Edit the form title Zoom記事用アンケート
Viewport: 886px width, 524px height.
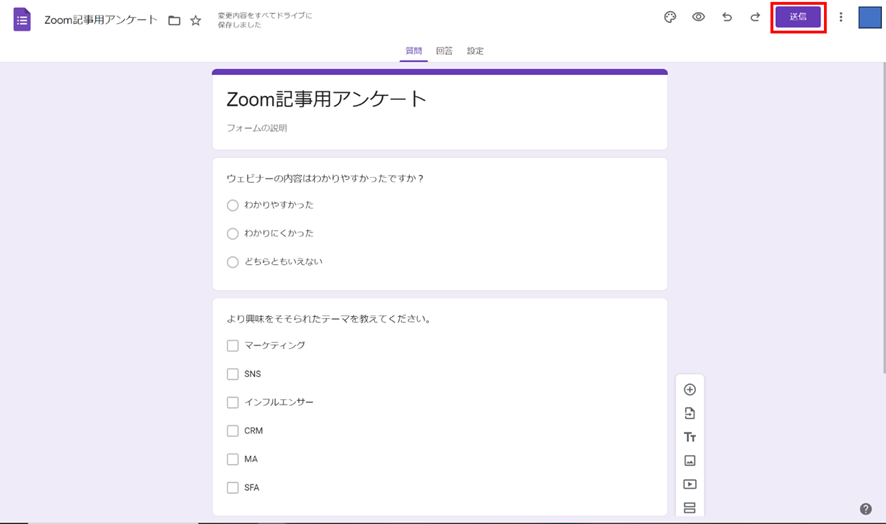click(x=327, y=99)
